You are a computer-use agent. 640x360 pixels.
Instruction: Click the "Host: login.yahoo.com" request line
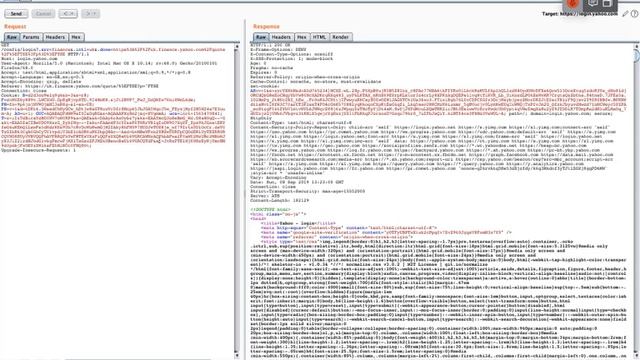click(29, 59)
